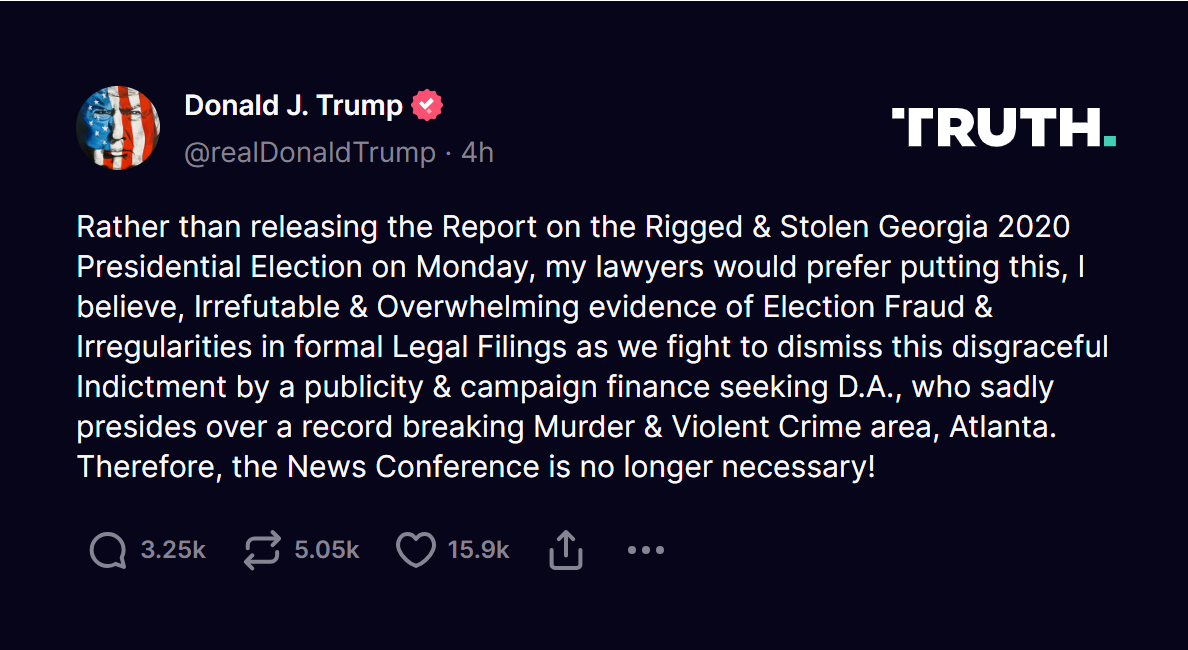The width and height of the screenshot is (1188, 650).
Task: Open replies via the speech bubble icon
Action: point(108,550)
